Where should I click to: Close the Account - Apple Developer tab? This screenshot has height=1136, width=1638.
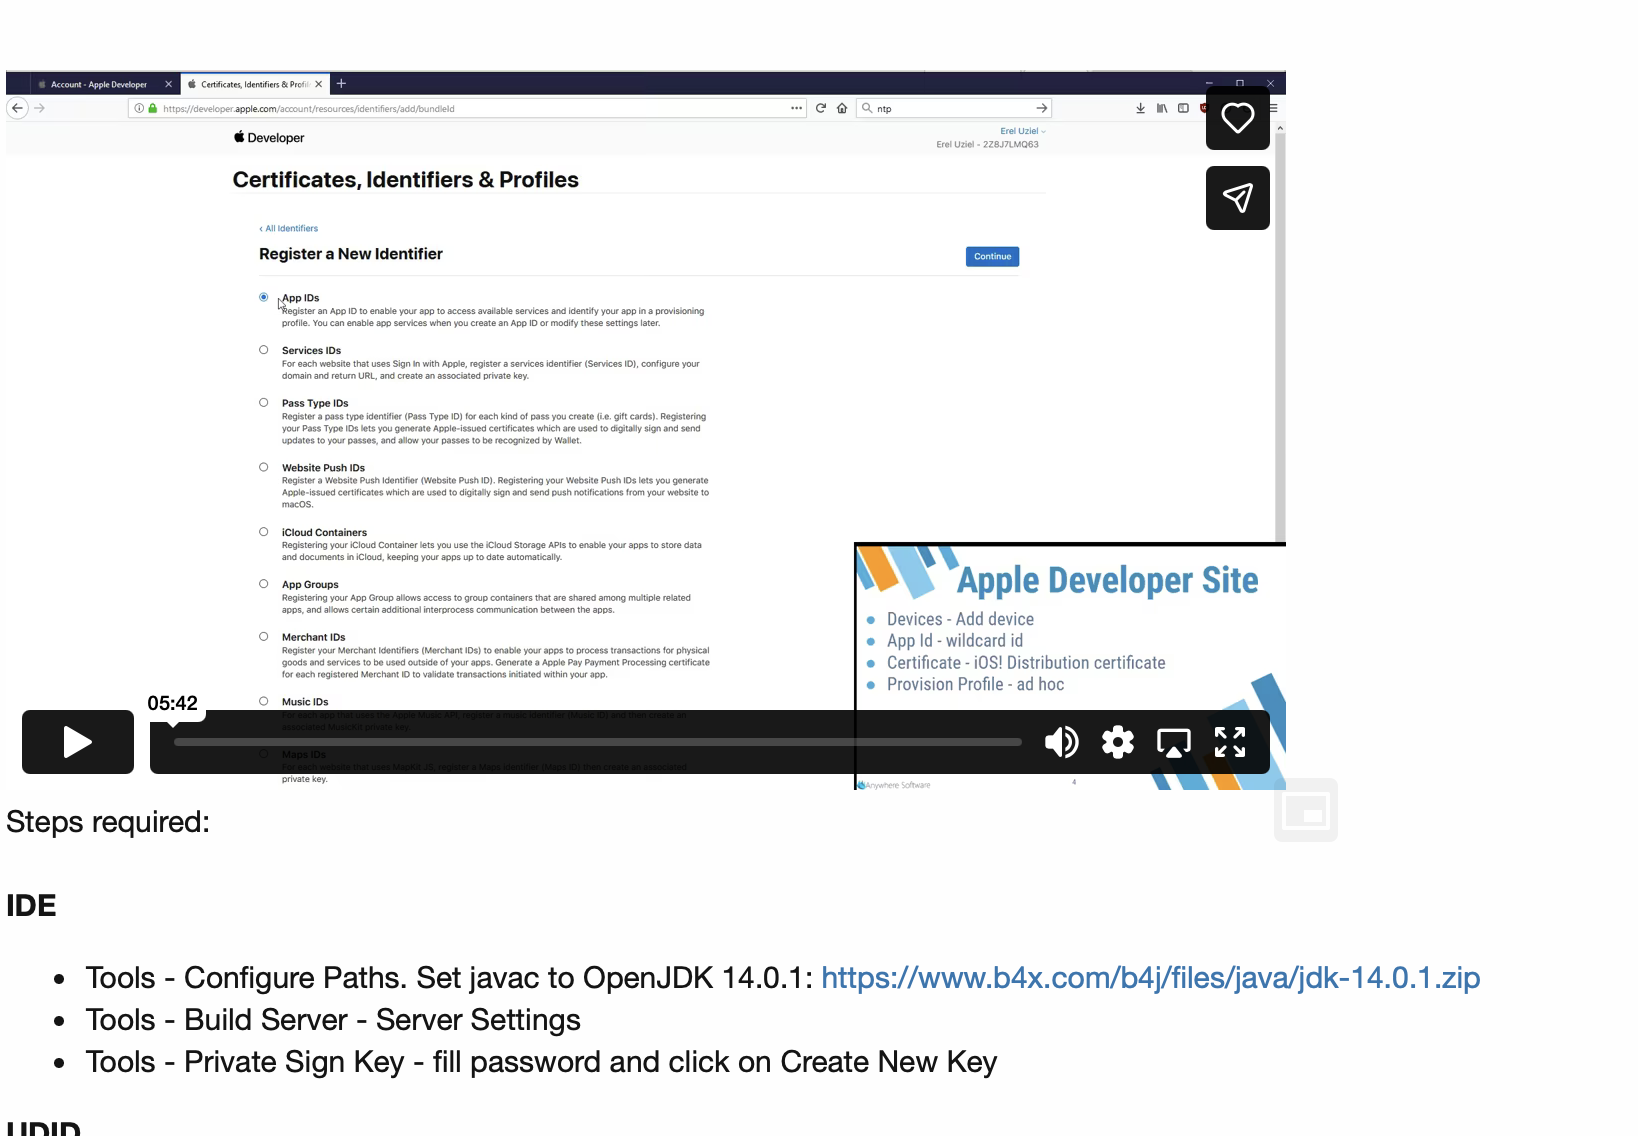[x=168, y=84]
